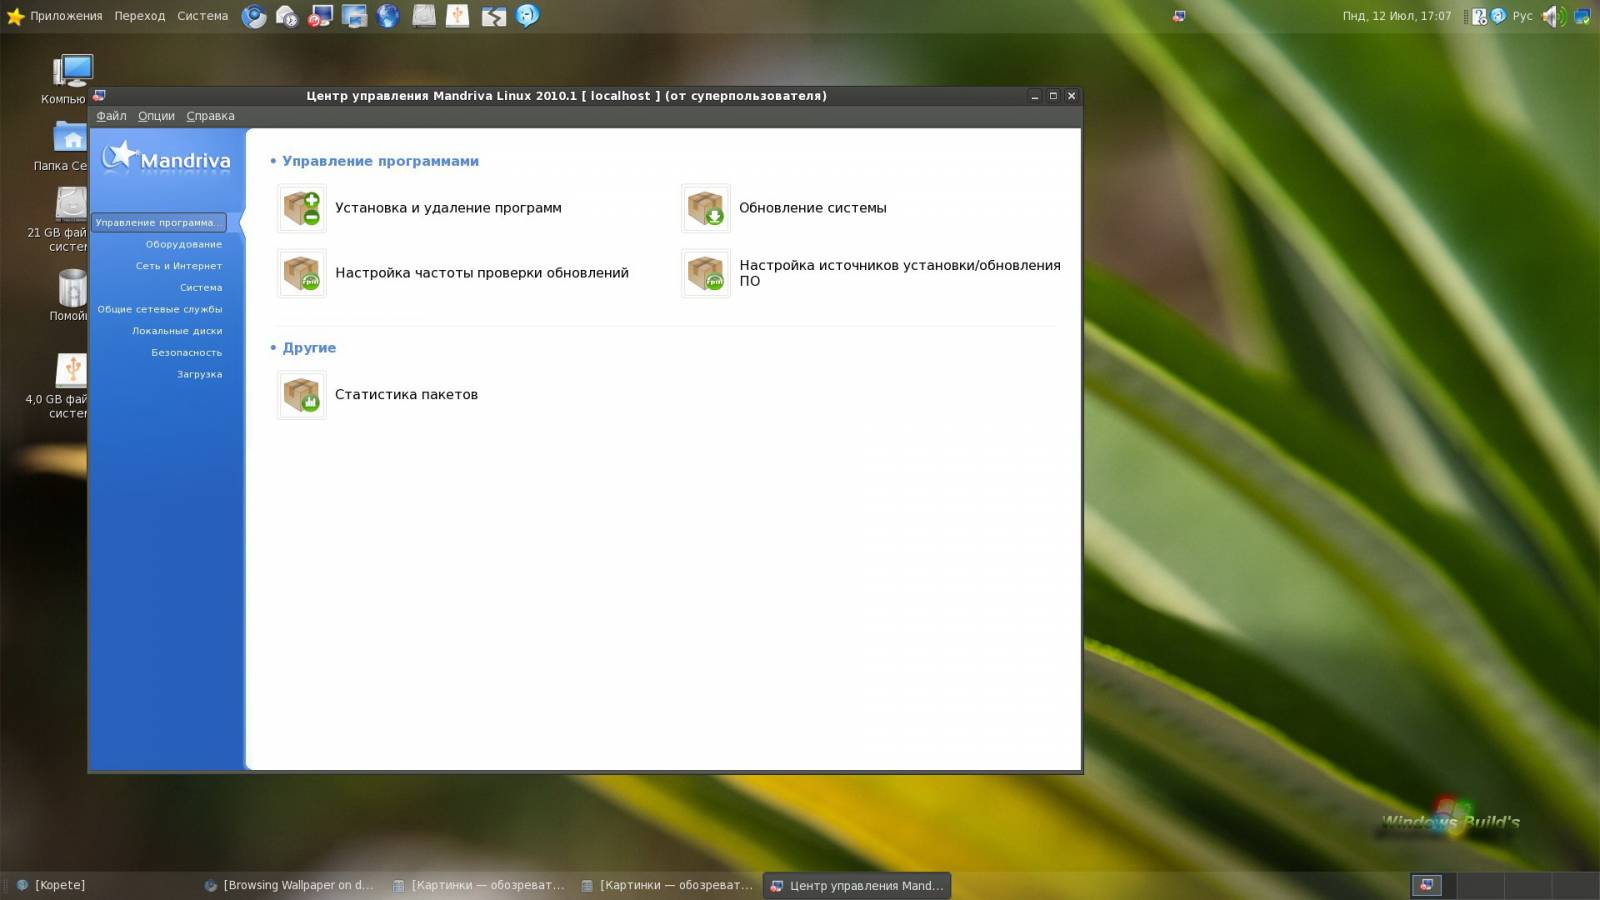
Task: Open the Справка menu
Action: pyautogui.click(x=210, y=116)
